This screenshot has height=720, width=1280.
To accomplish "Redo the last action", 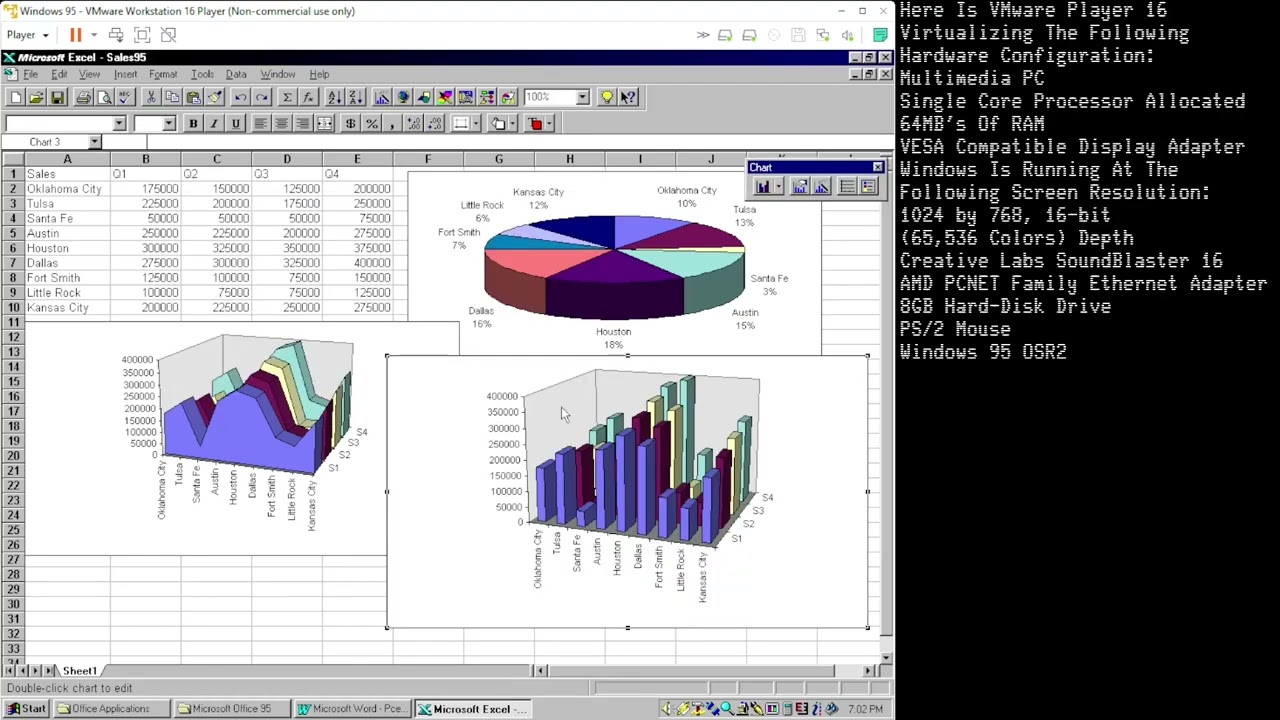I will tap(261, 97).
